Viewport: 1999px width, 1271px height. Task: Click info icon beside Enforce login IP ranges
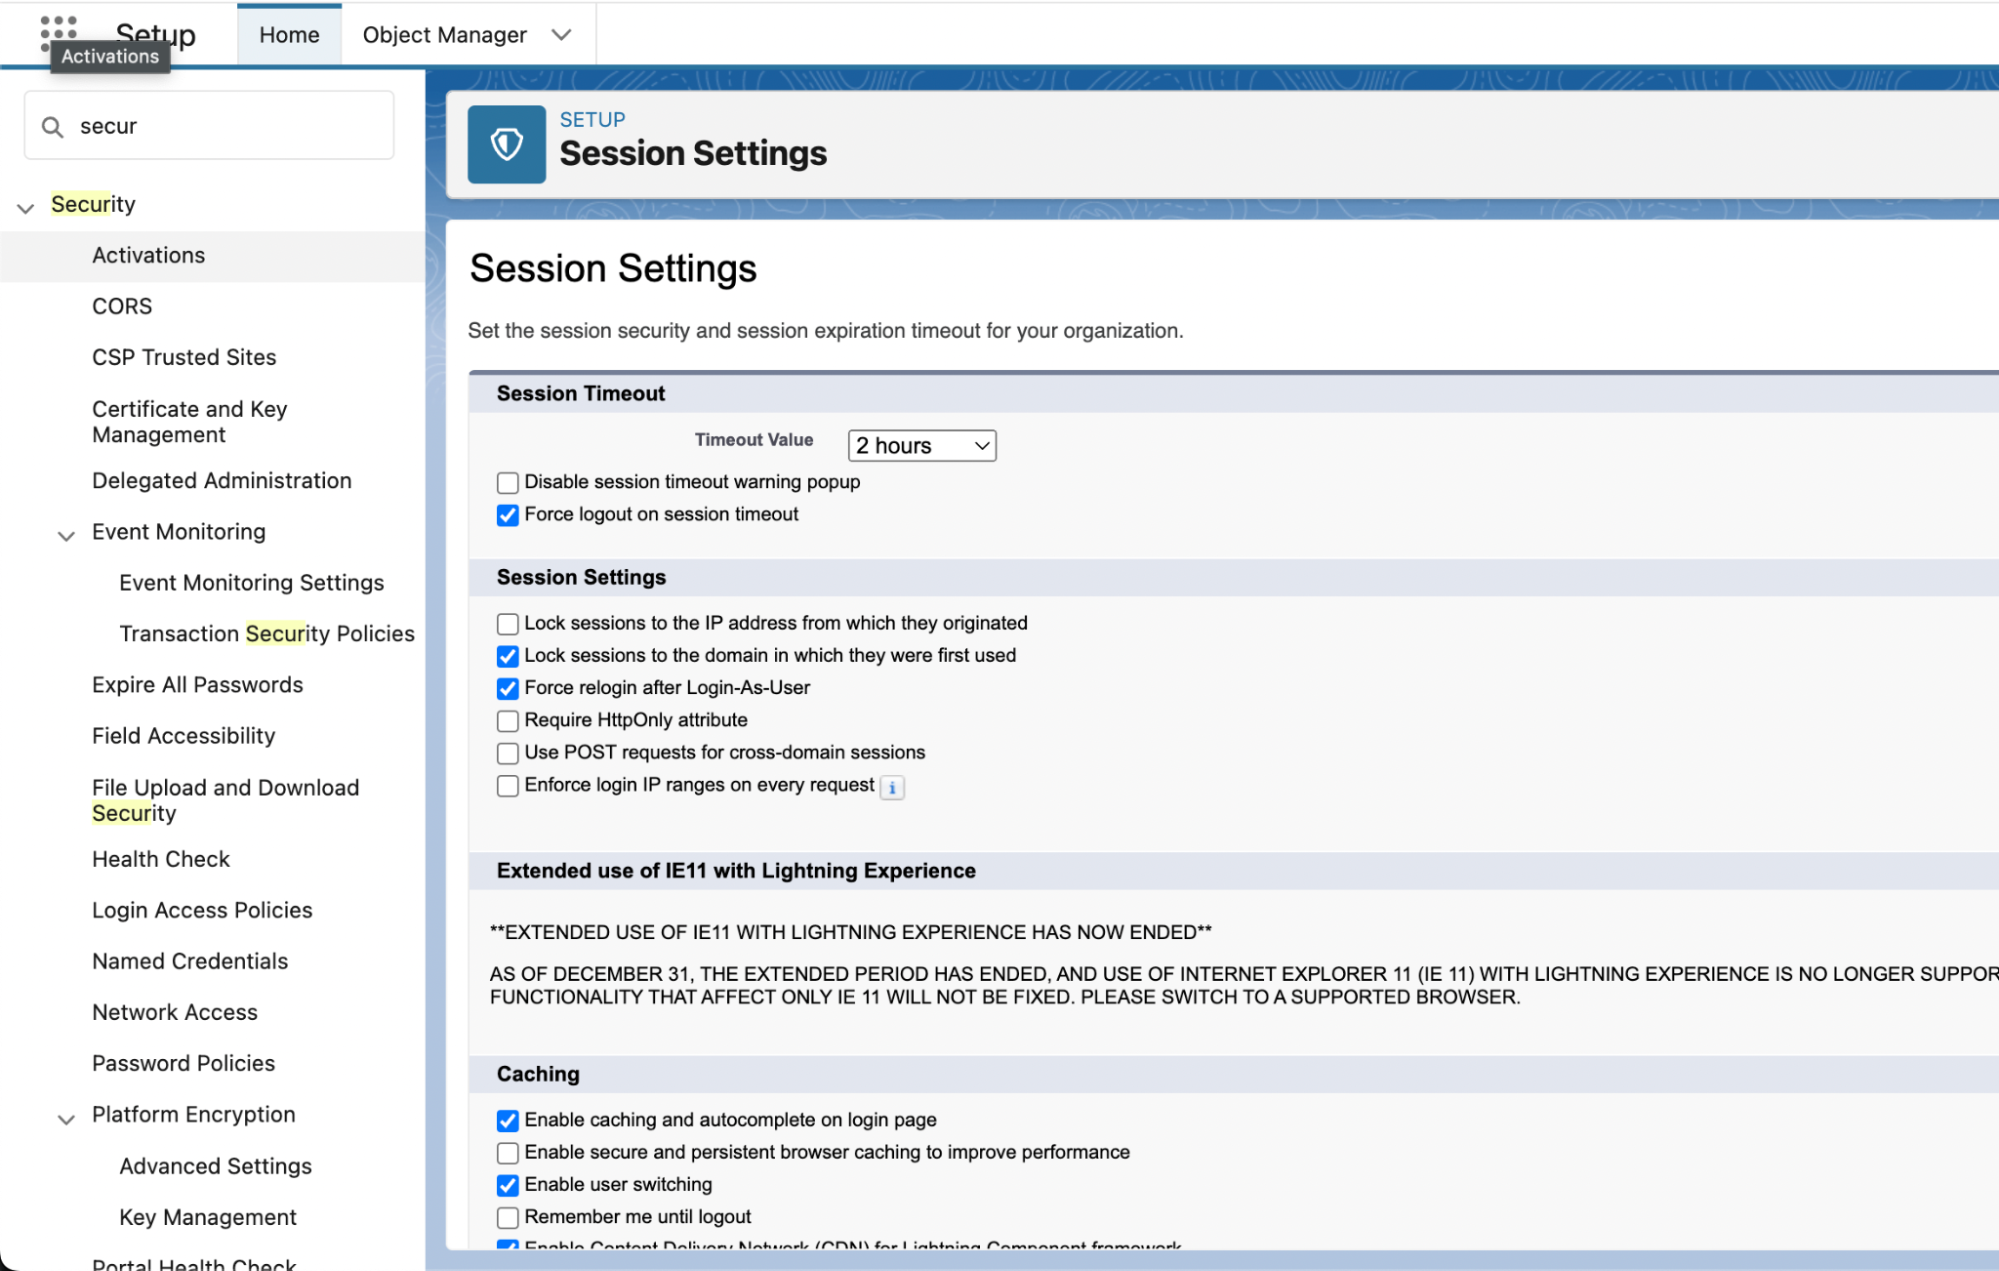[892, 788]
